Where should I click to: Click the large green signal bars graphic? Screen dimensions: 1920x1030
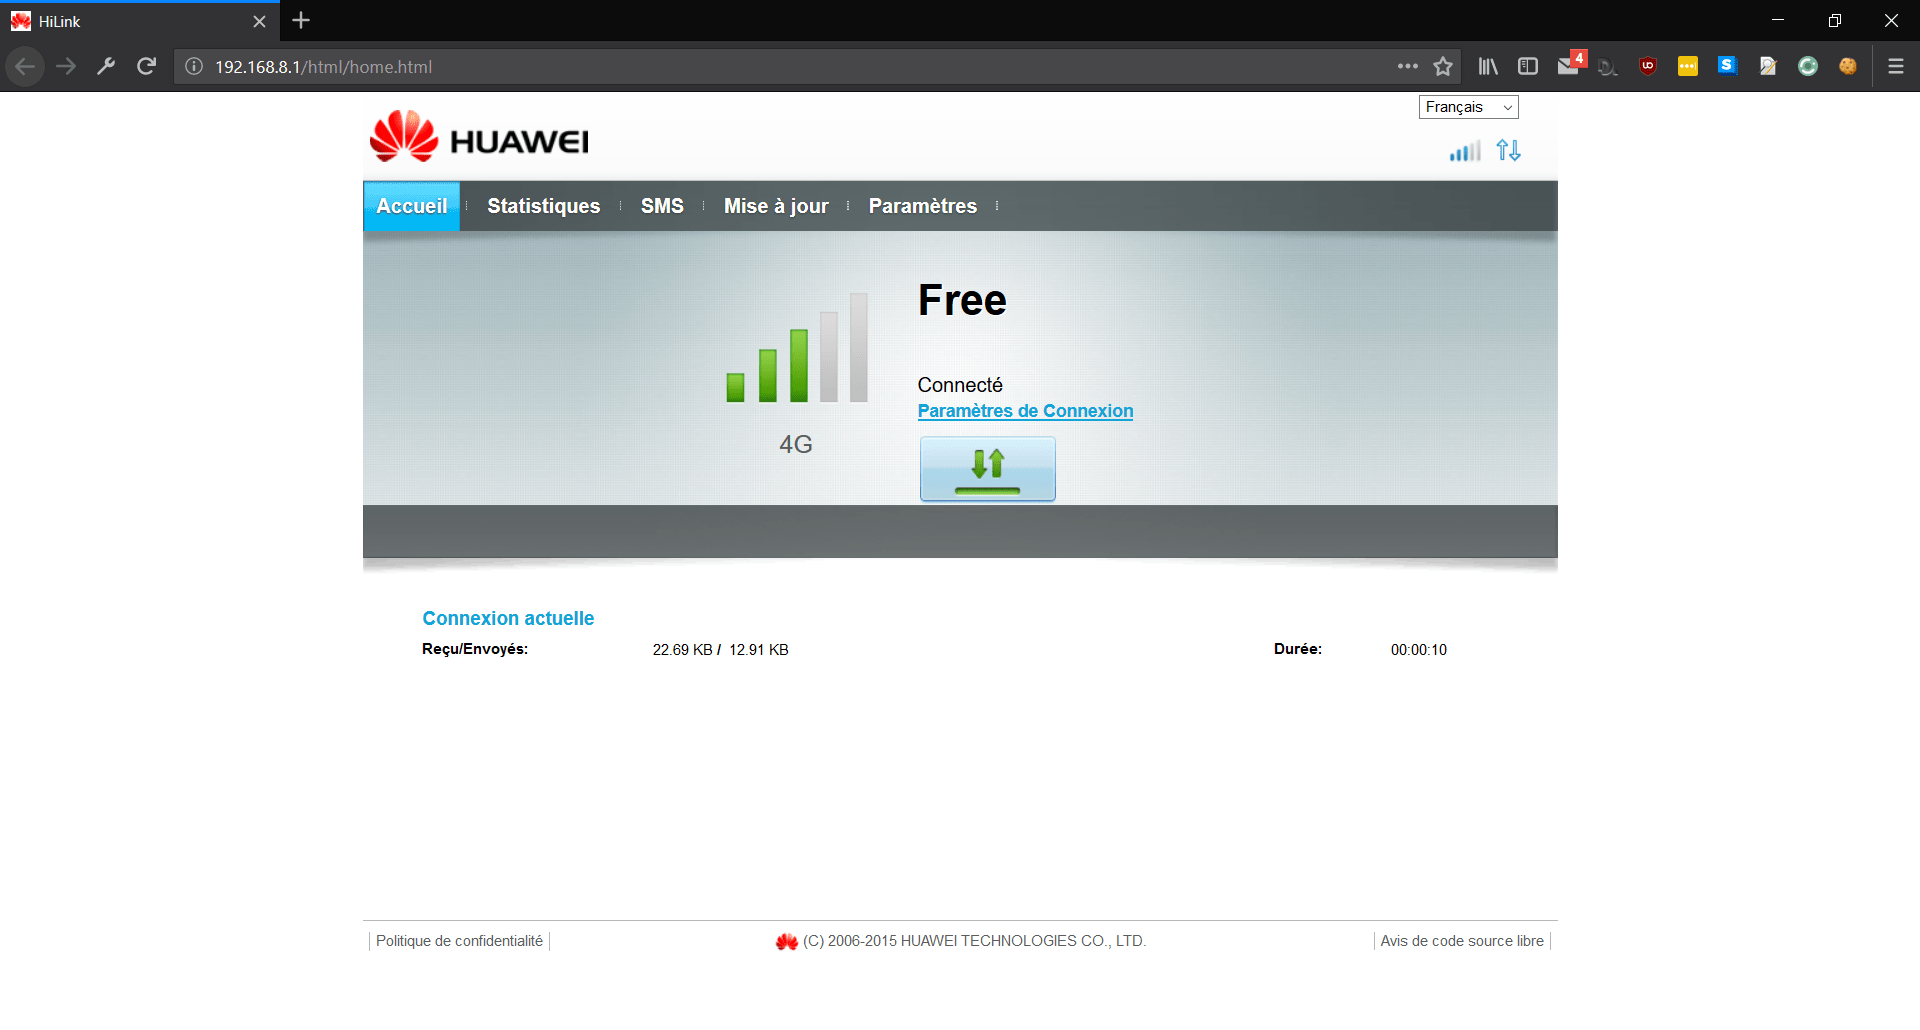pos(797,347)
